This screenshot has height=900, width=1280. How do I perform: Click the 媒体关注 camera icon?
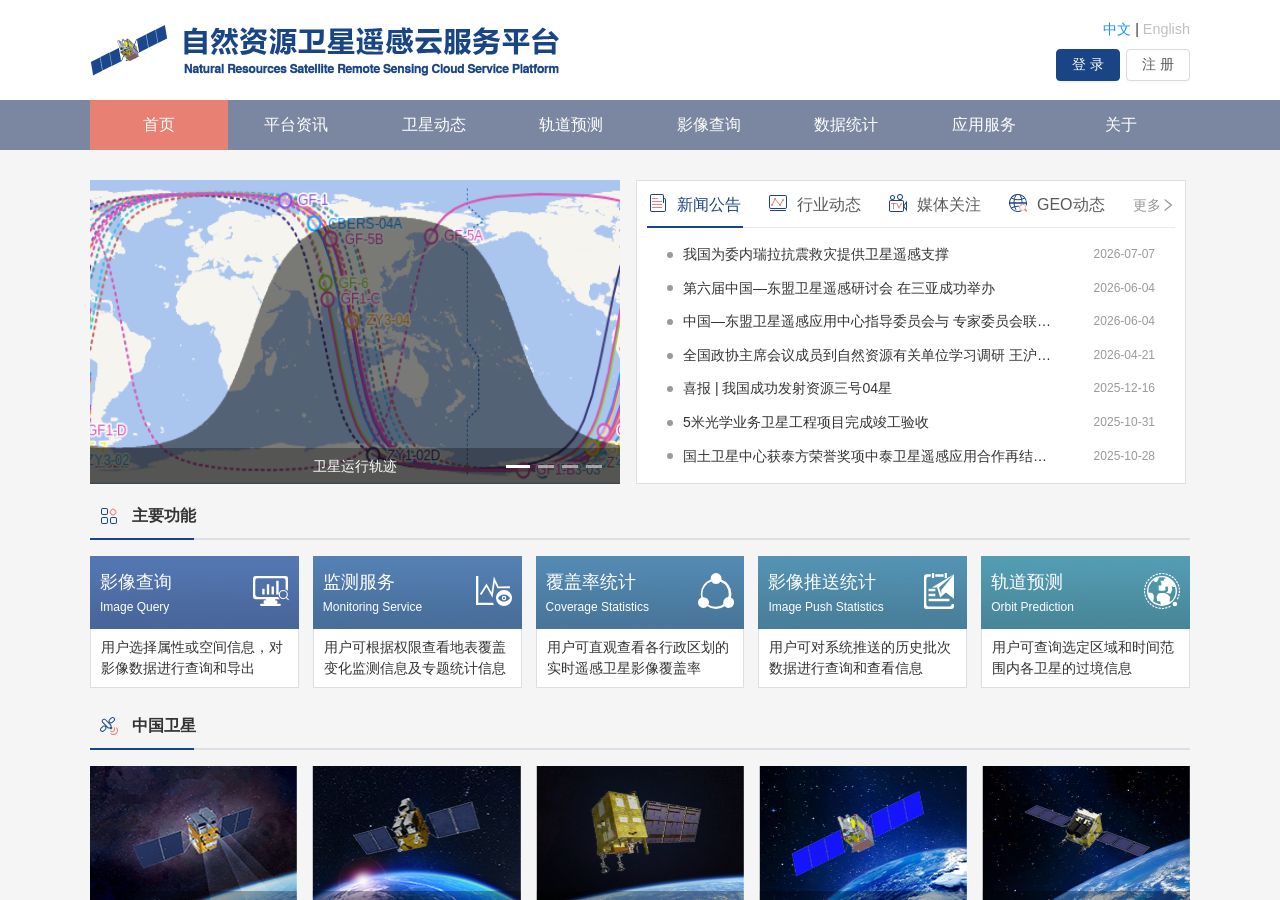(898, 204)
